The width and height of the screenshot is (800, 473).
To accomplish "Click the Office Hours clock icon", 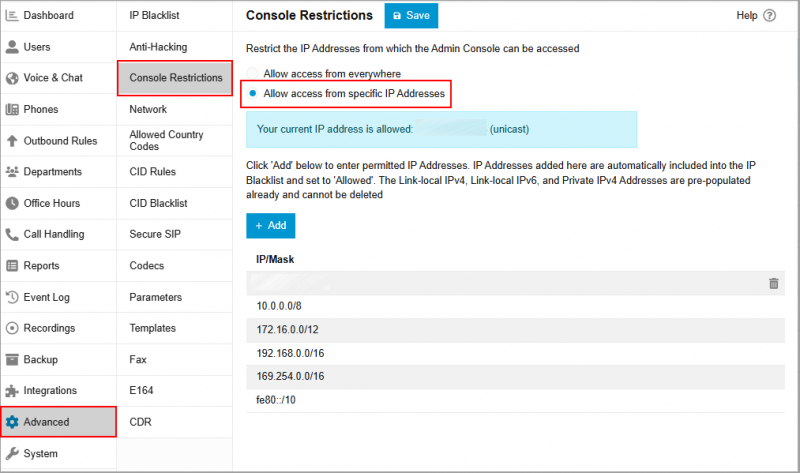I will point(12,203).
